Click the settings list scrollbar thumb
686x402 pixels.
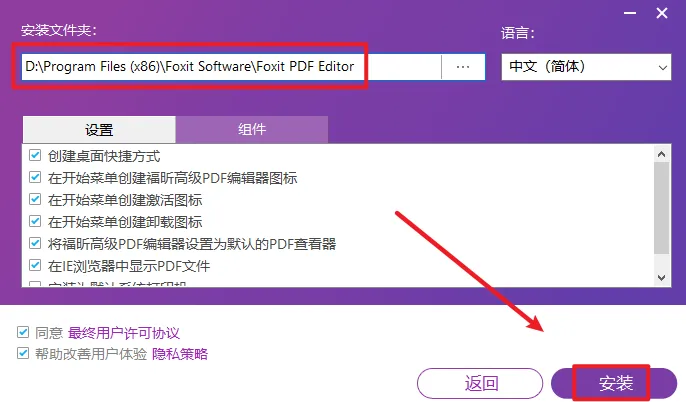662,208
